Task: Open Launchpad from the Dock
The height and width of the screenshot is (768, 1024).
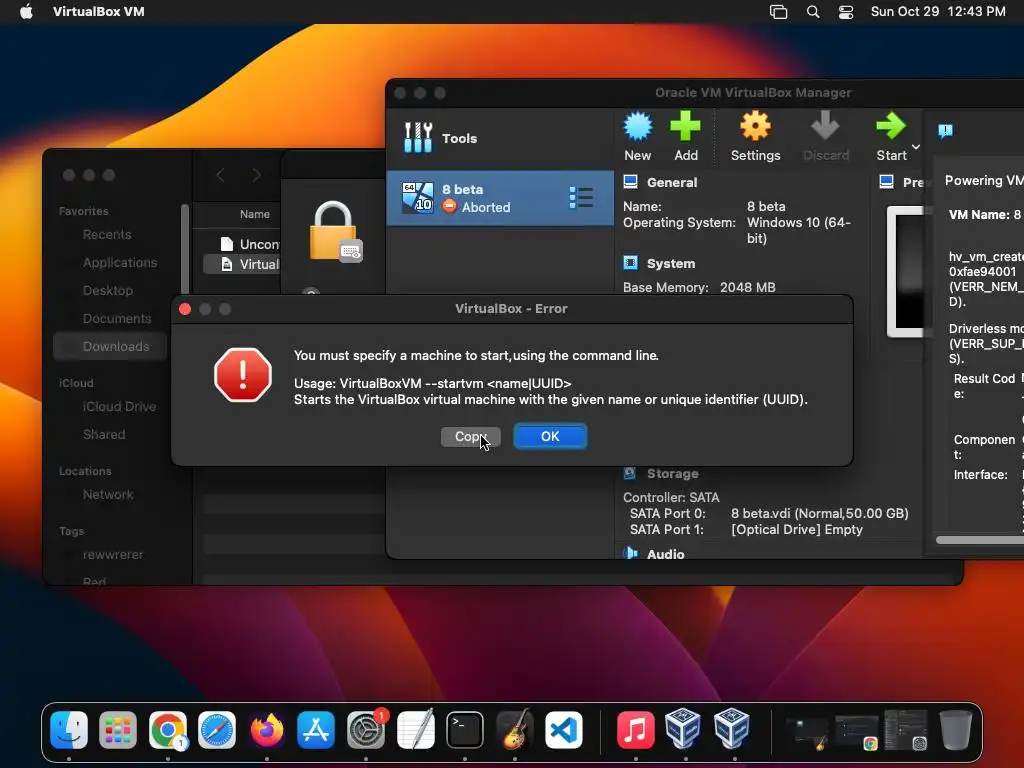Action: tap(118, 729)
